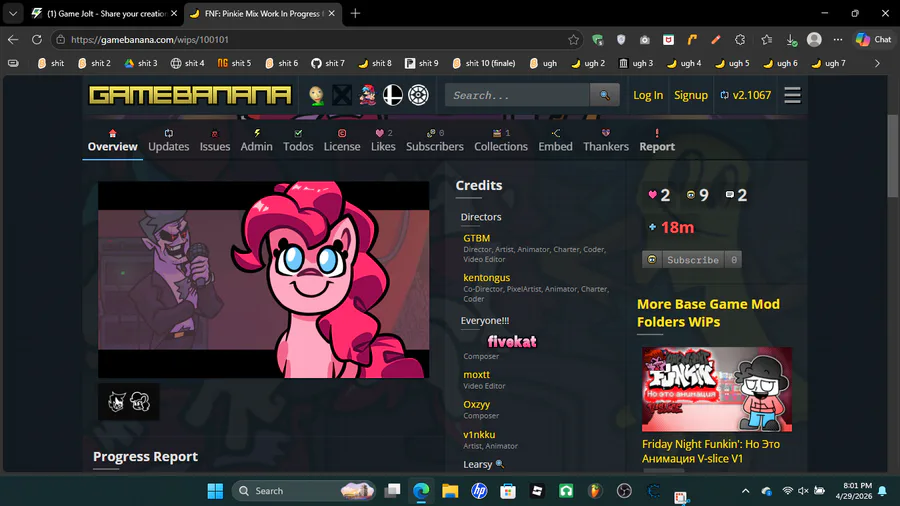Open the Friday Night Funkin' game icon
900x506 pixels.
[367, 95]
